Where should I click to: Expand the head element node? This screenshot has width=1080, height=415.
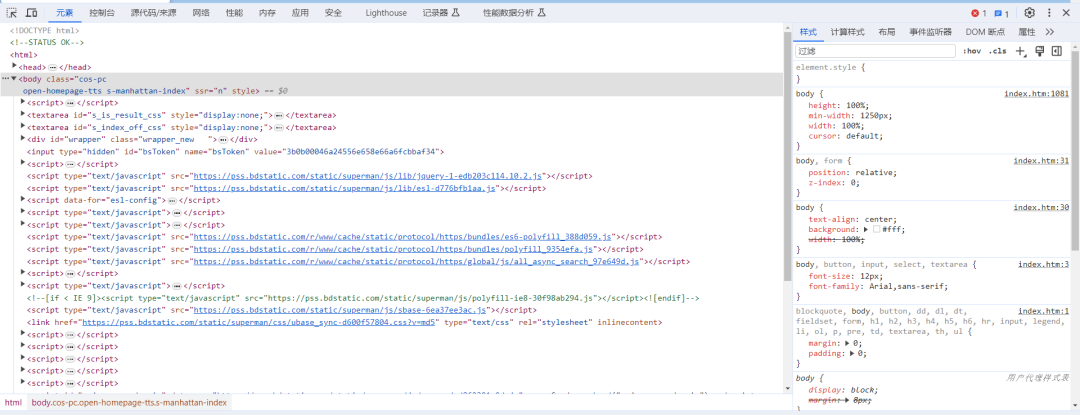click(15, 66)
